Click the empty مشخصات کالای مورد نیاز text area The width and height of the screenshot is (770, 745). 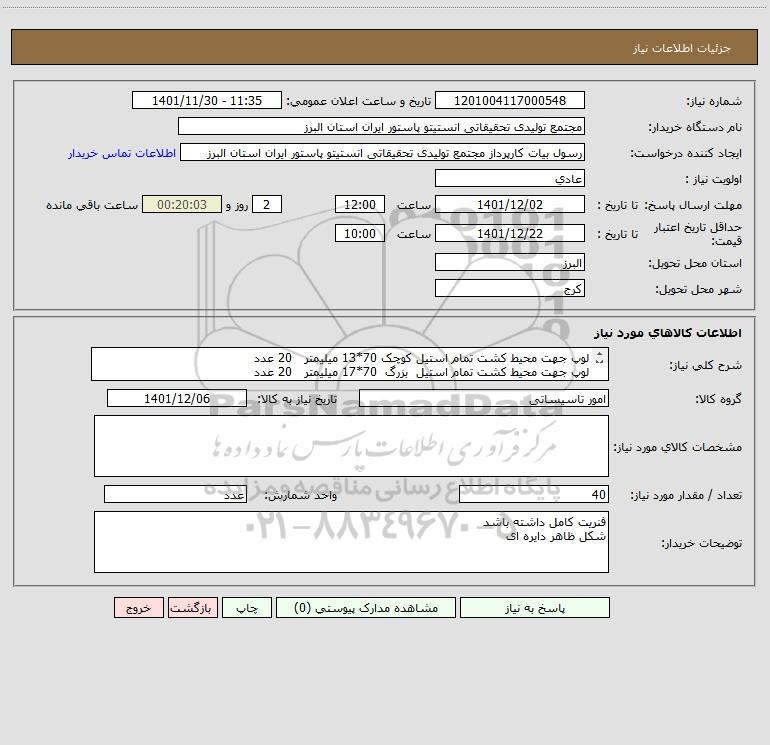pos(351,446)
